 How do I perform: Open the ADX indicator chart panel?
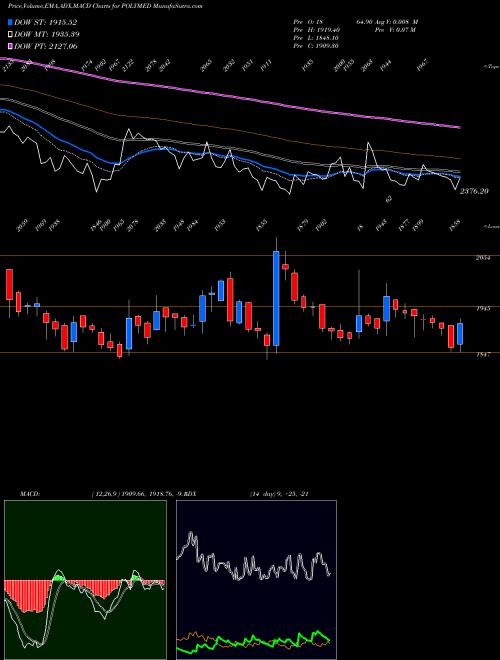tap(256, 580)
